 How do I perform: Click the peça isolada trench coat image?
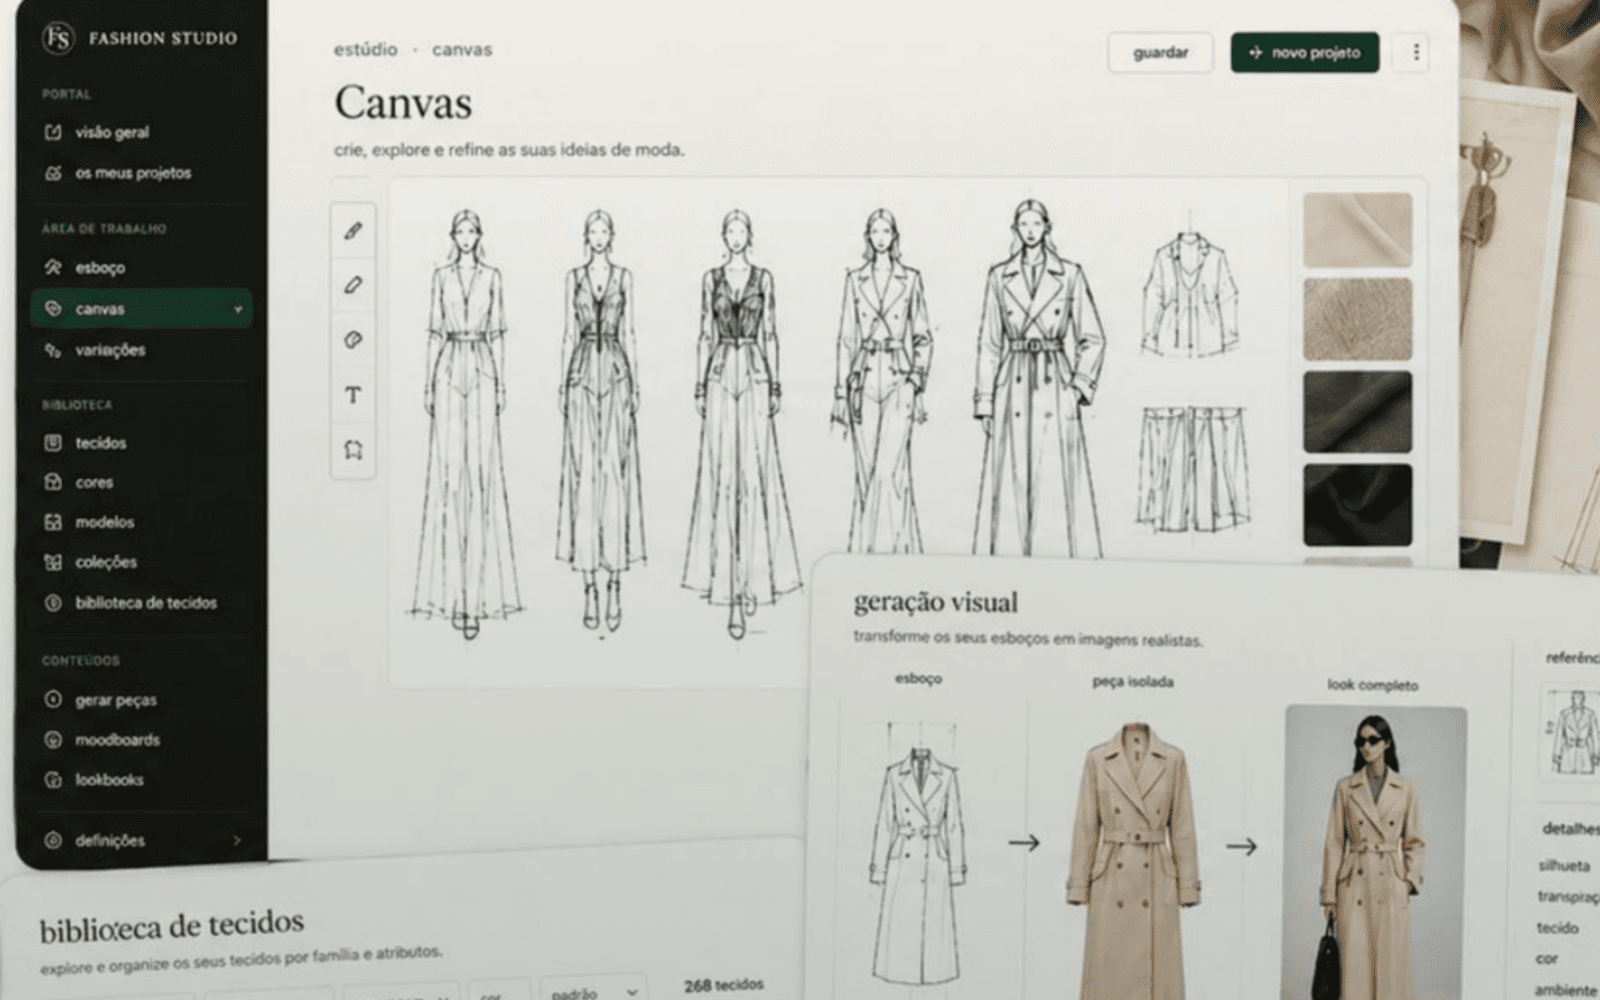(1133, 860)
